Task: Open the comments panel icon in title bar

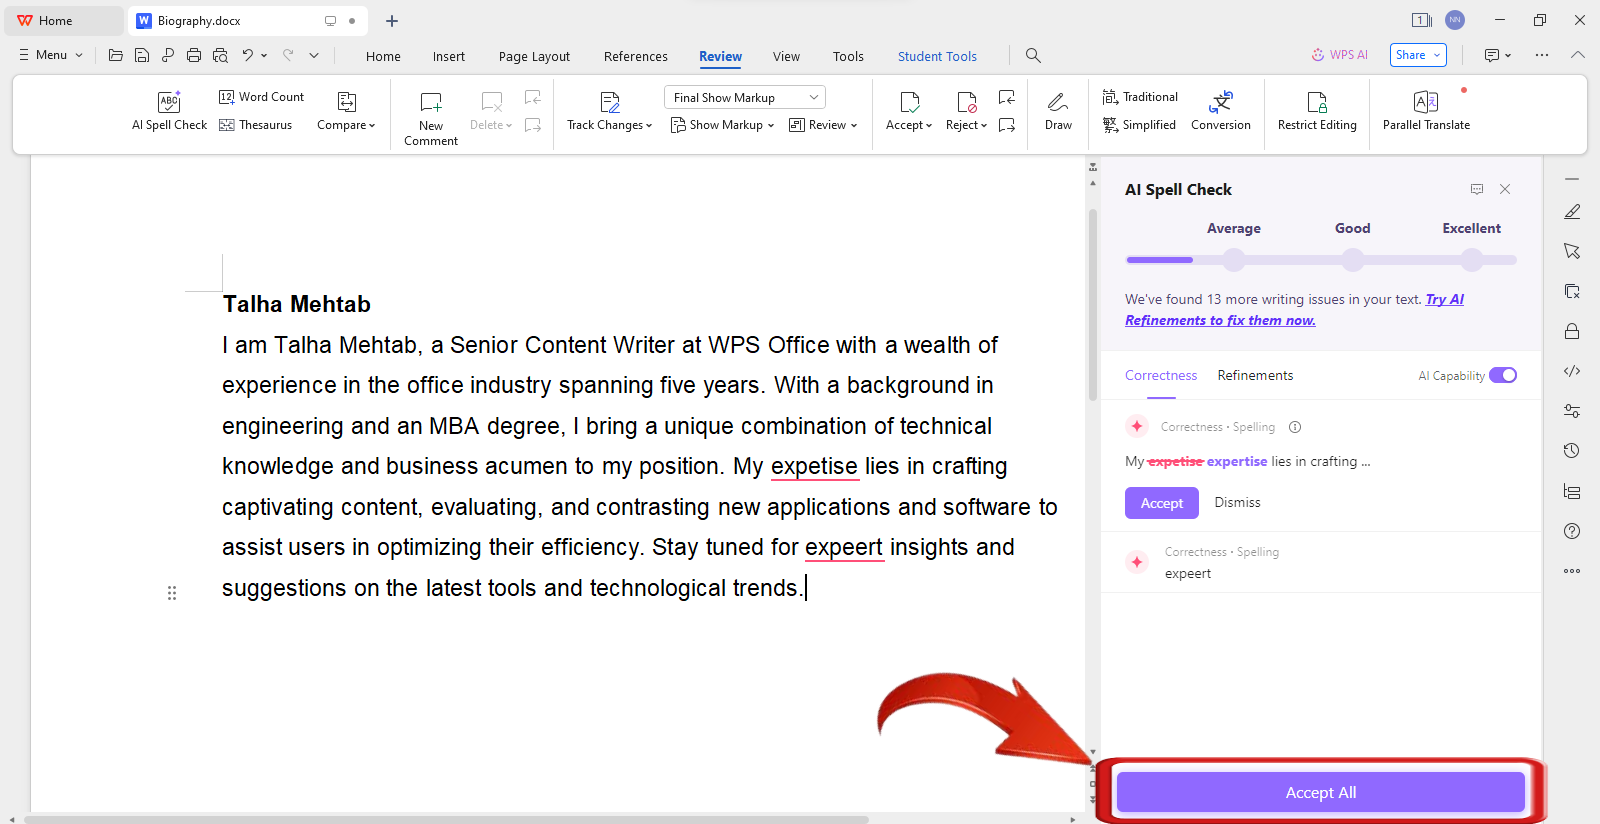Action: pyautogui.click(x=1492, y=56)
